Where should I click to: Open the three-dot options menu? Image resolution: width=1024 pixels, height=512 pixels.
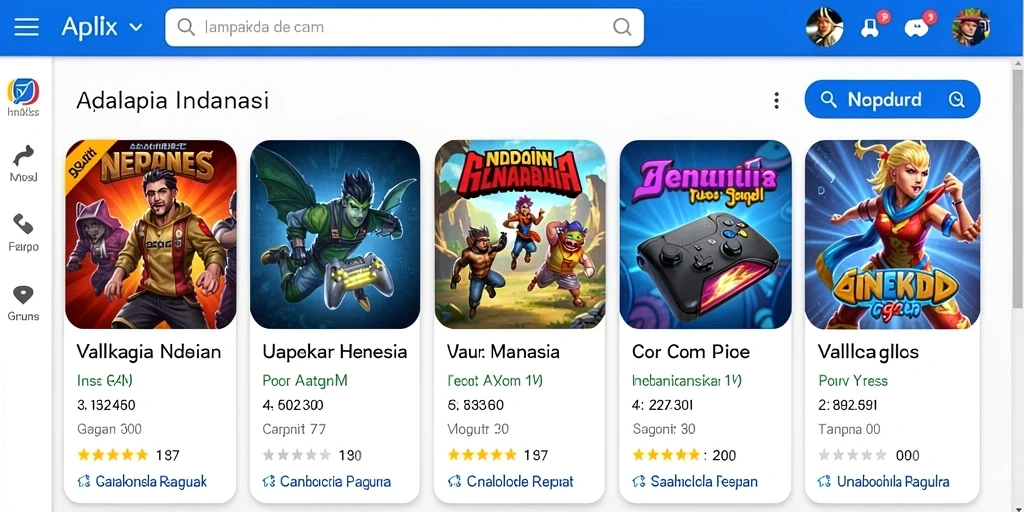776,100
